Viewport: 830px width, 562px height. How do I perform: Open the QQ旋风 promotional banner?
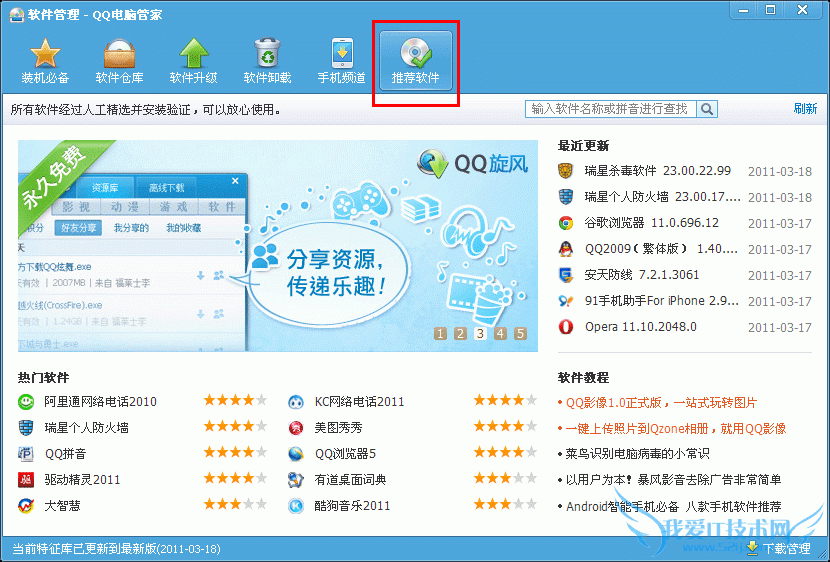[278, 246]
